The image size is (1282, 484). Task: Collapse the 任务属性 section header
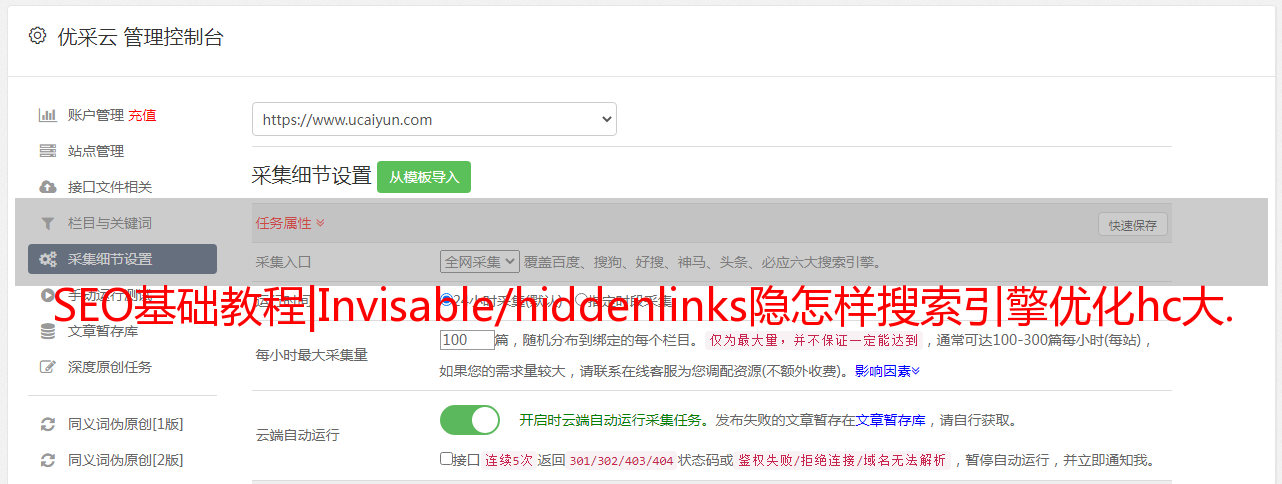point(290,223)
